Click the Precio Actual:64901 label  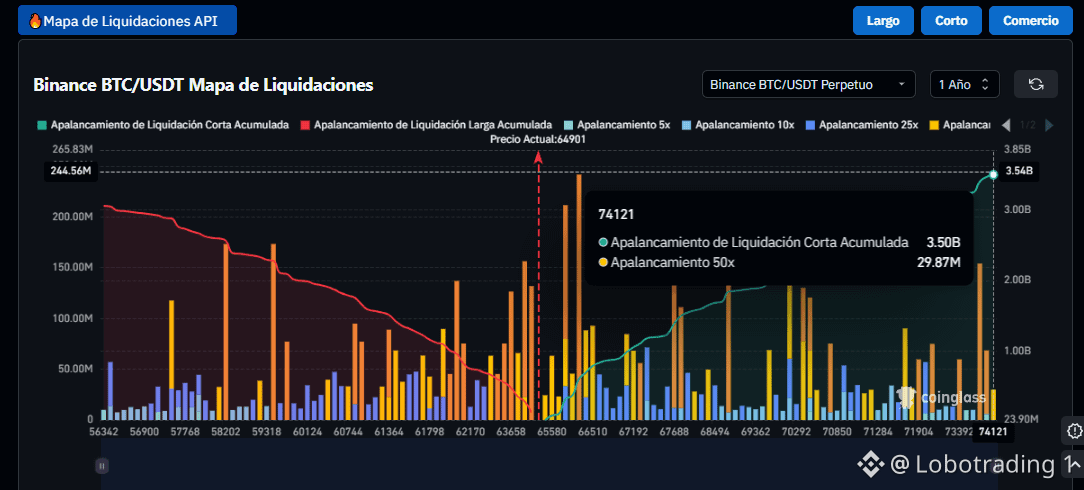[x=538, y=140]
